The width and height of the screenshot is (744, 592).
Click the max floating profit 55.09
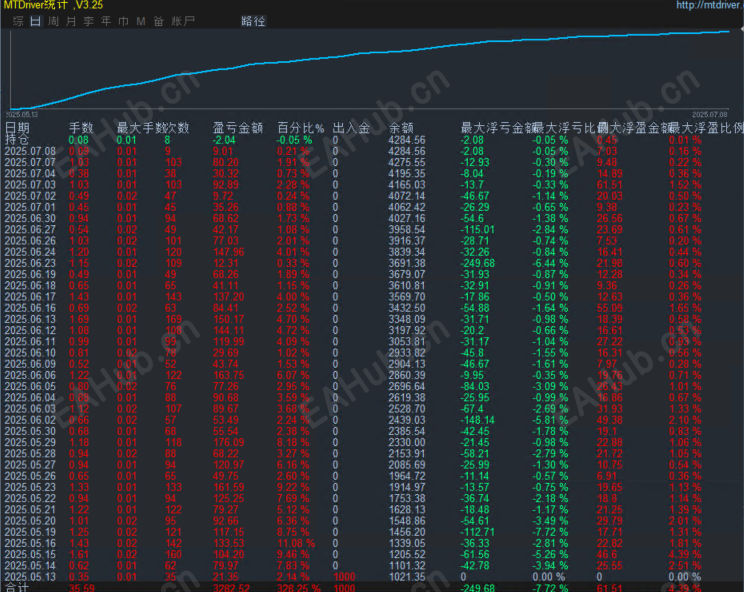click(x=610, y=307)
